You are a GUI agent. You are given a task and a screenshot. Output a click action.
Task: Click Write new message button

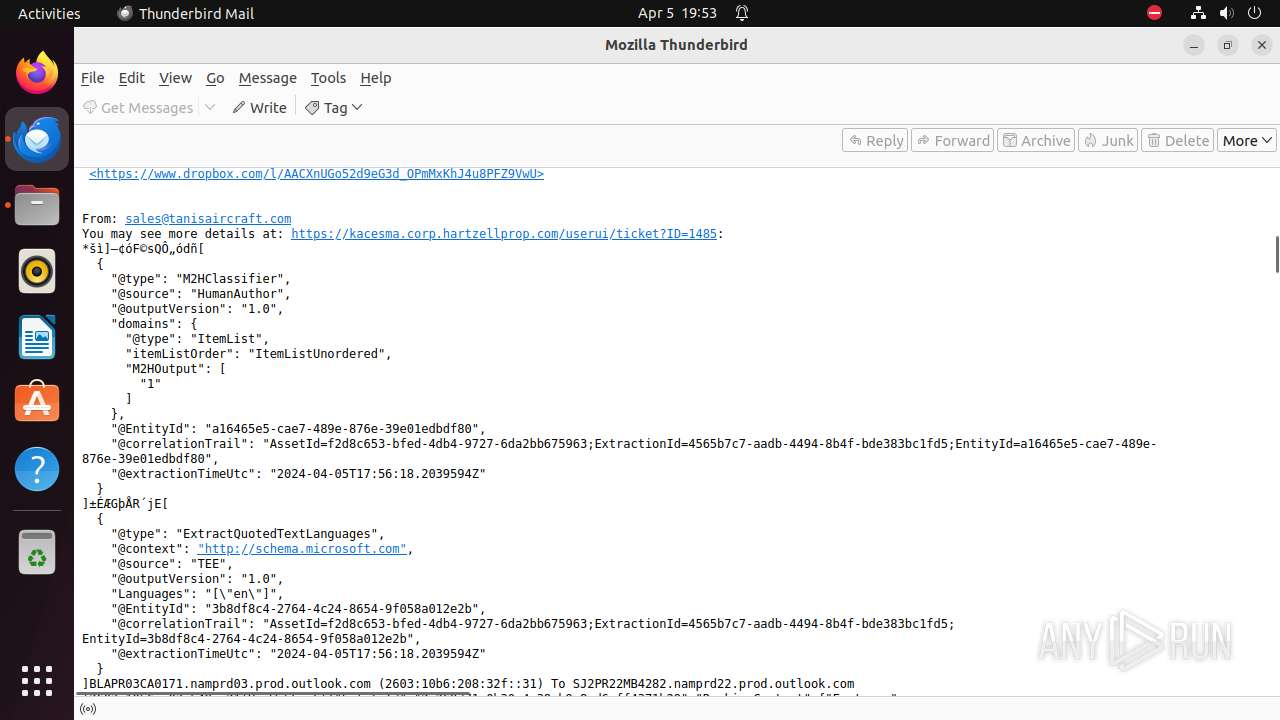pyautogui.click(x=259, y=107)
